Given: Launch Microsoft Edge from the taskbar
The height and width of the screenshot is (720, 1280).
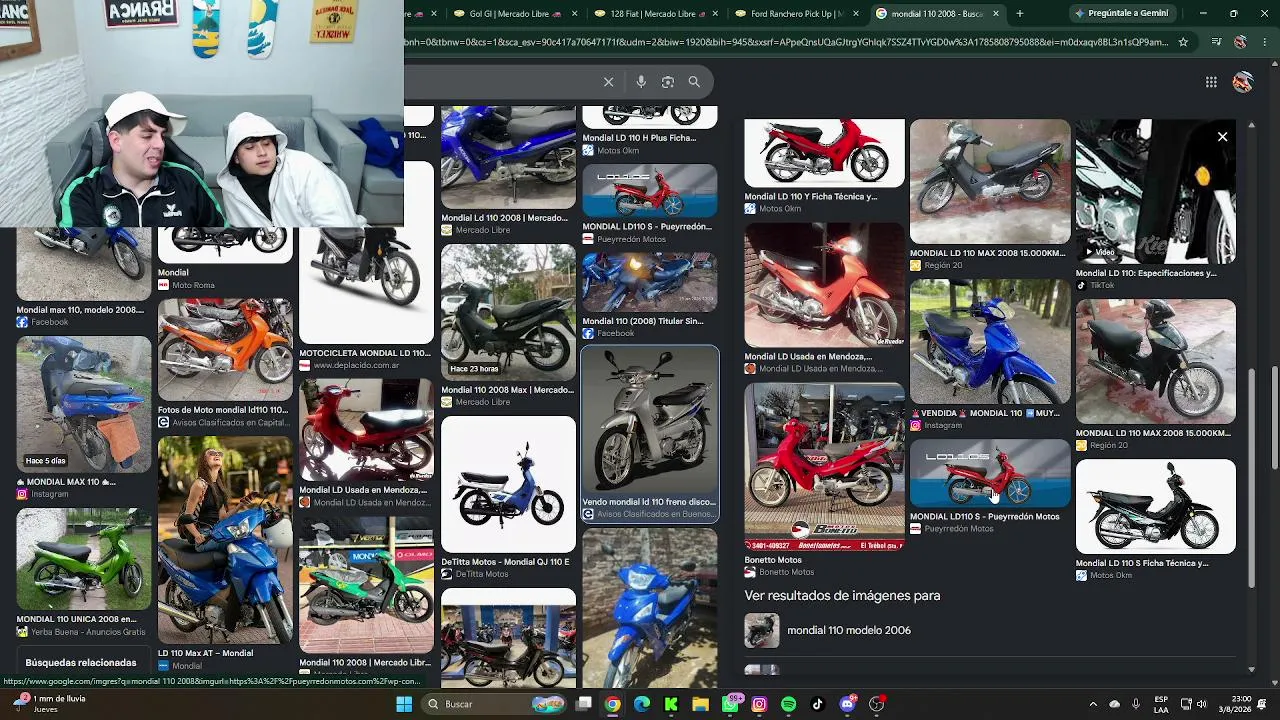Looking at the screenshot, I should [642, 704].
